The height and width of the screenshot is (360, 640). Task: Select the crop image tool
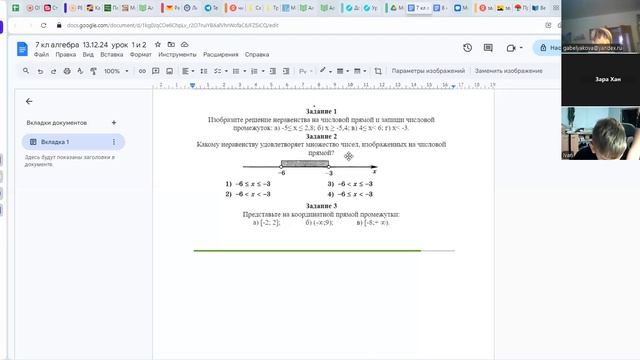(378, 71)
